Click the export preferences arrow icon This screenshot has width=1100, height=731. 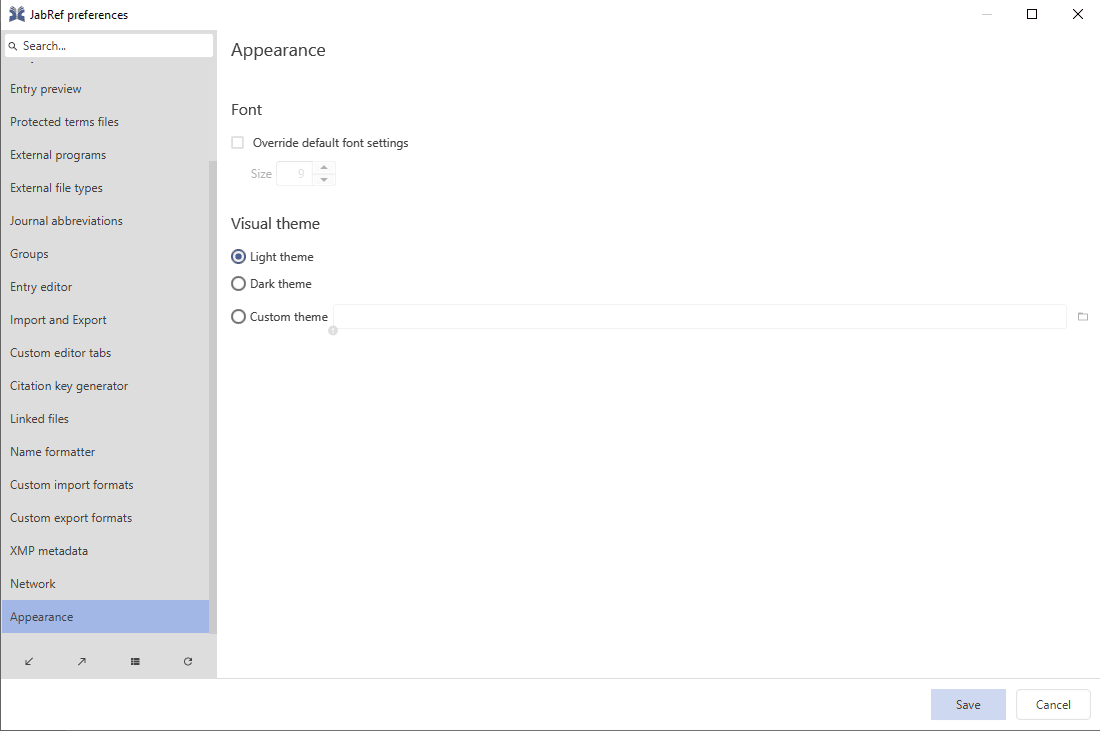pos(82,661)
